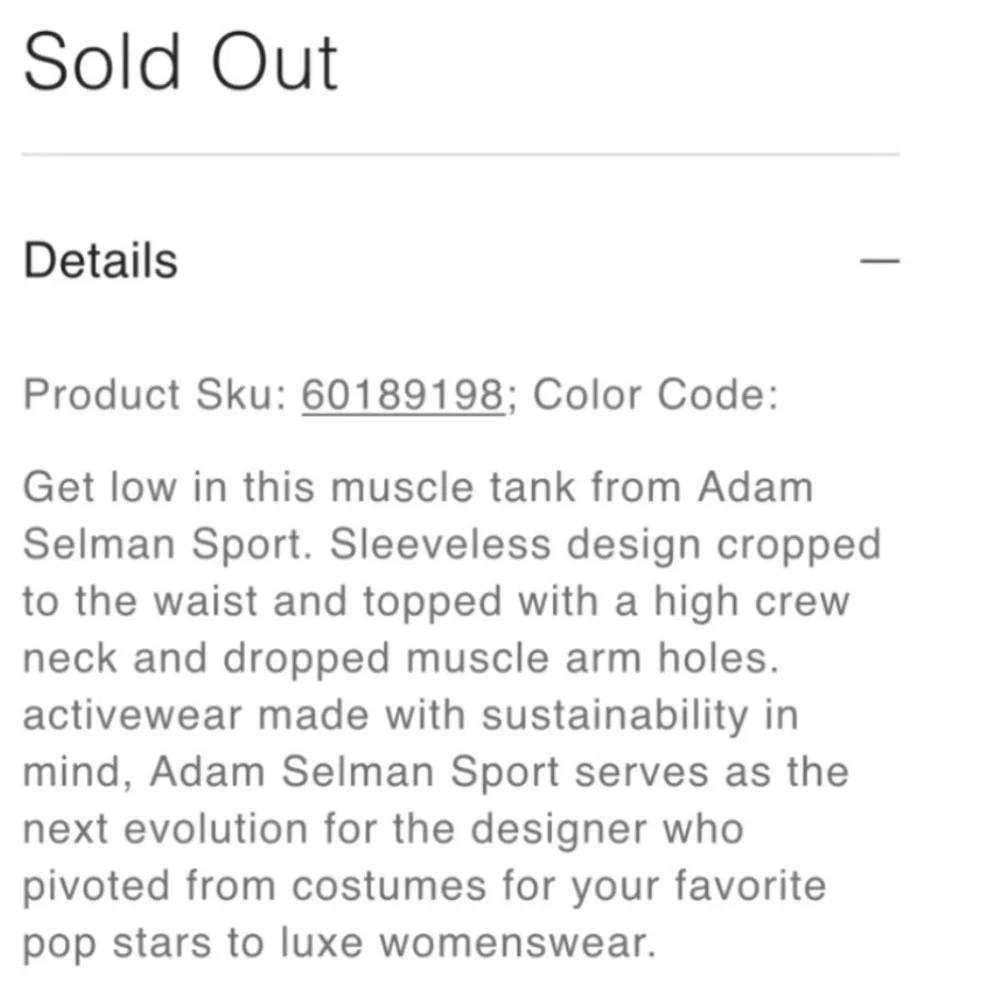Select the Product Sku label text
The image size is (1000, 1000).
[x=155, y=394]
